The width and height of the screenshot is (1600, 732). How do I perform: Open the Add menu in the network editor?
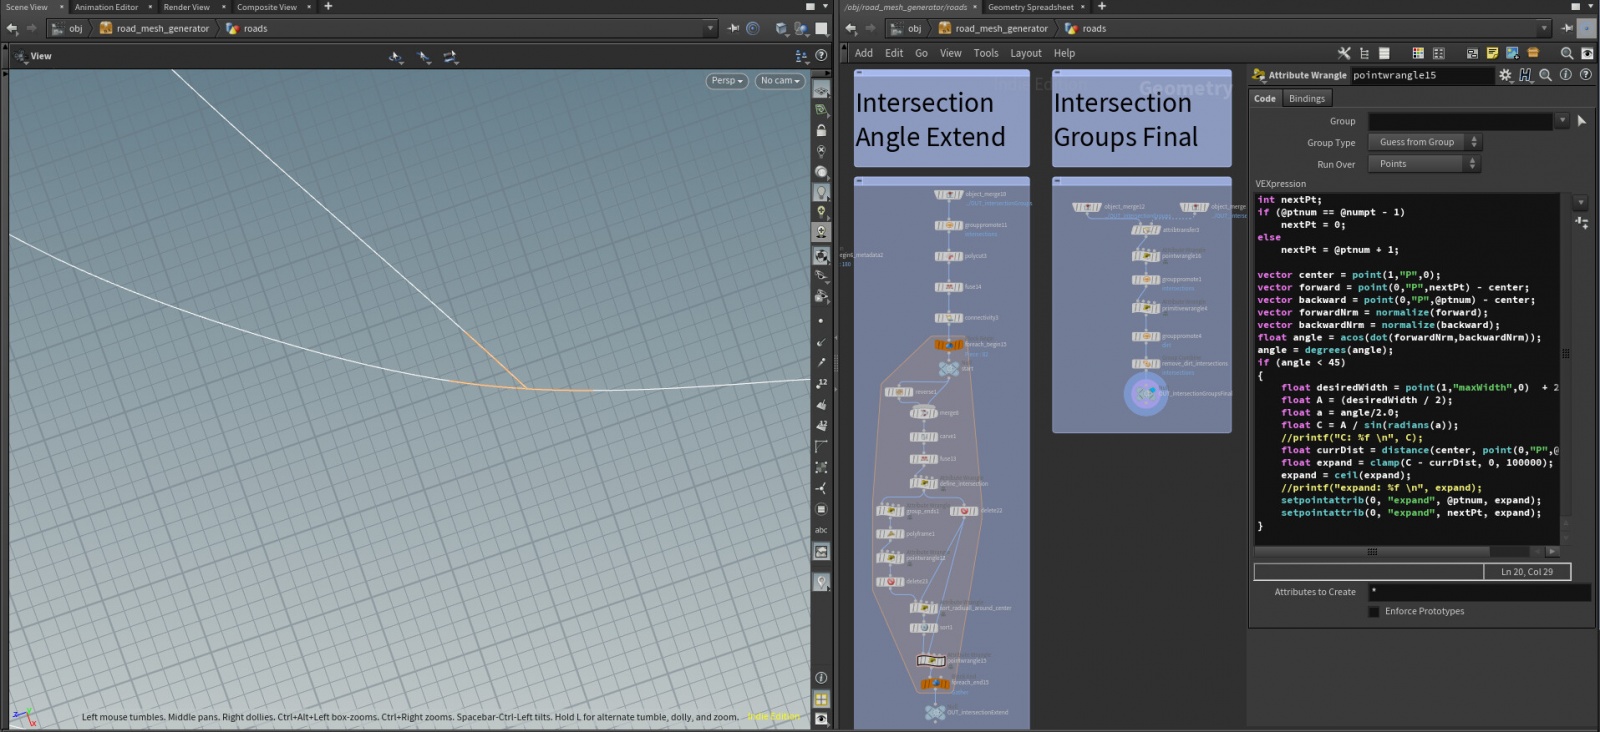(864, 53)
